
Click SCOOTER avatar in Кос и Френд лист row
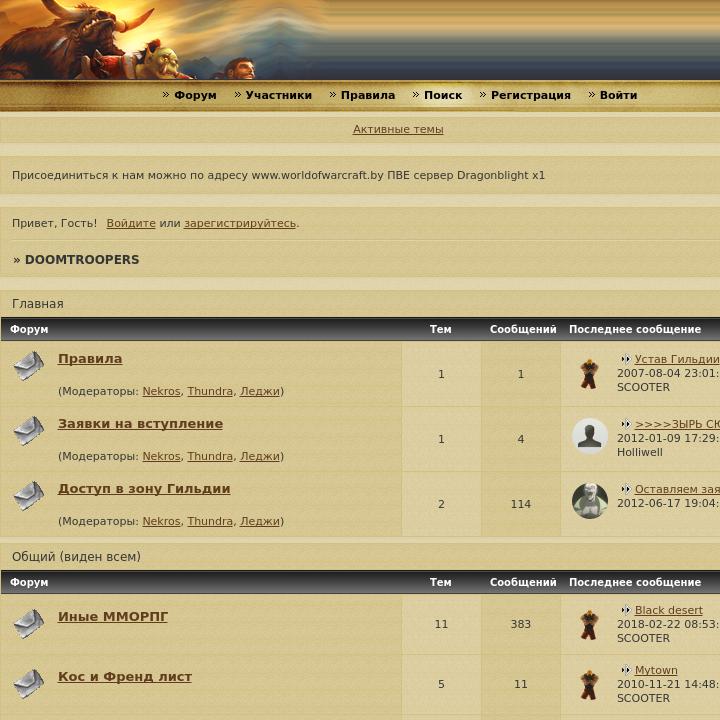589,685
